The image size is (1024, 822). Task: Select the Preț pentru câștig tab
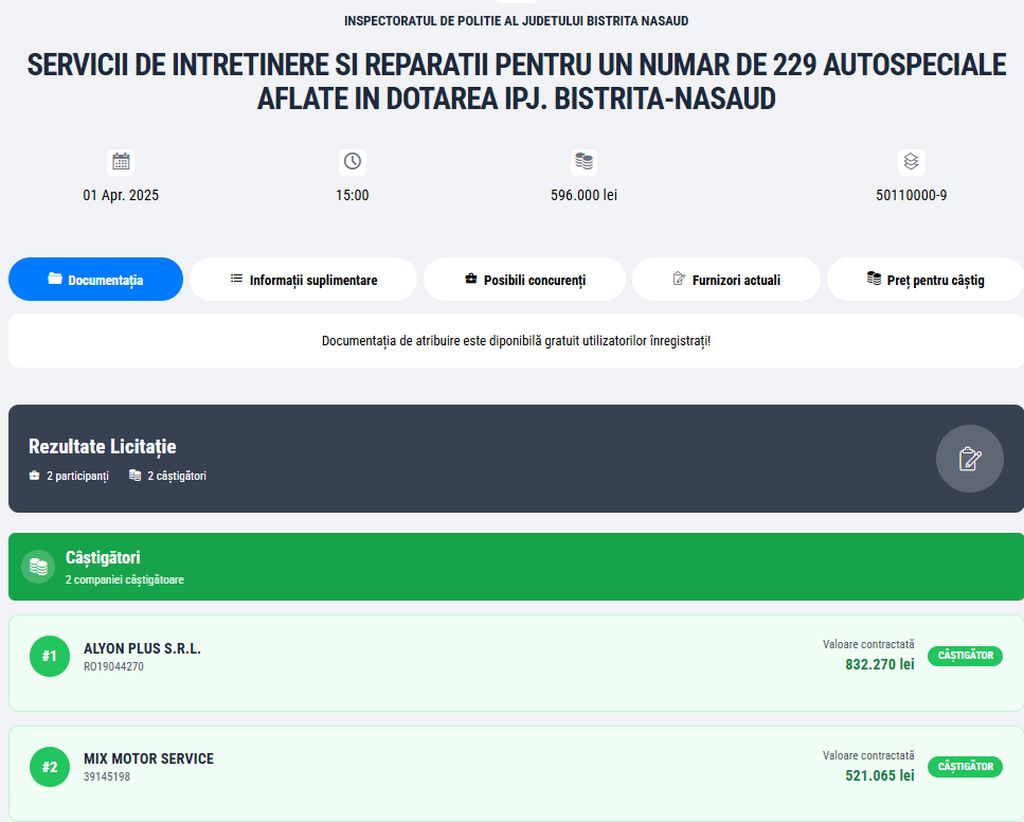tap(925, 280)
